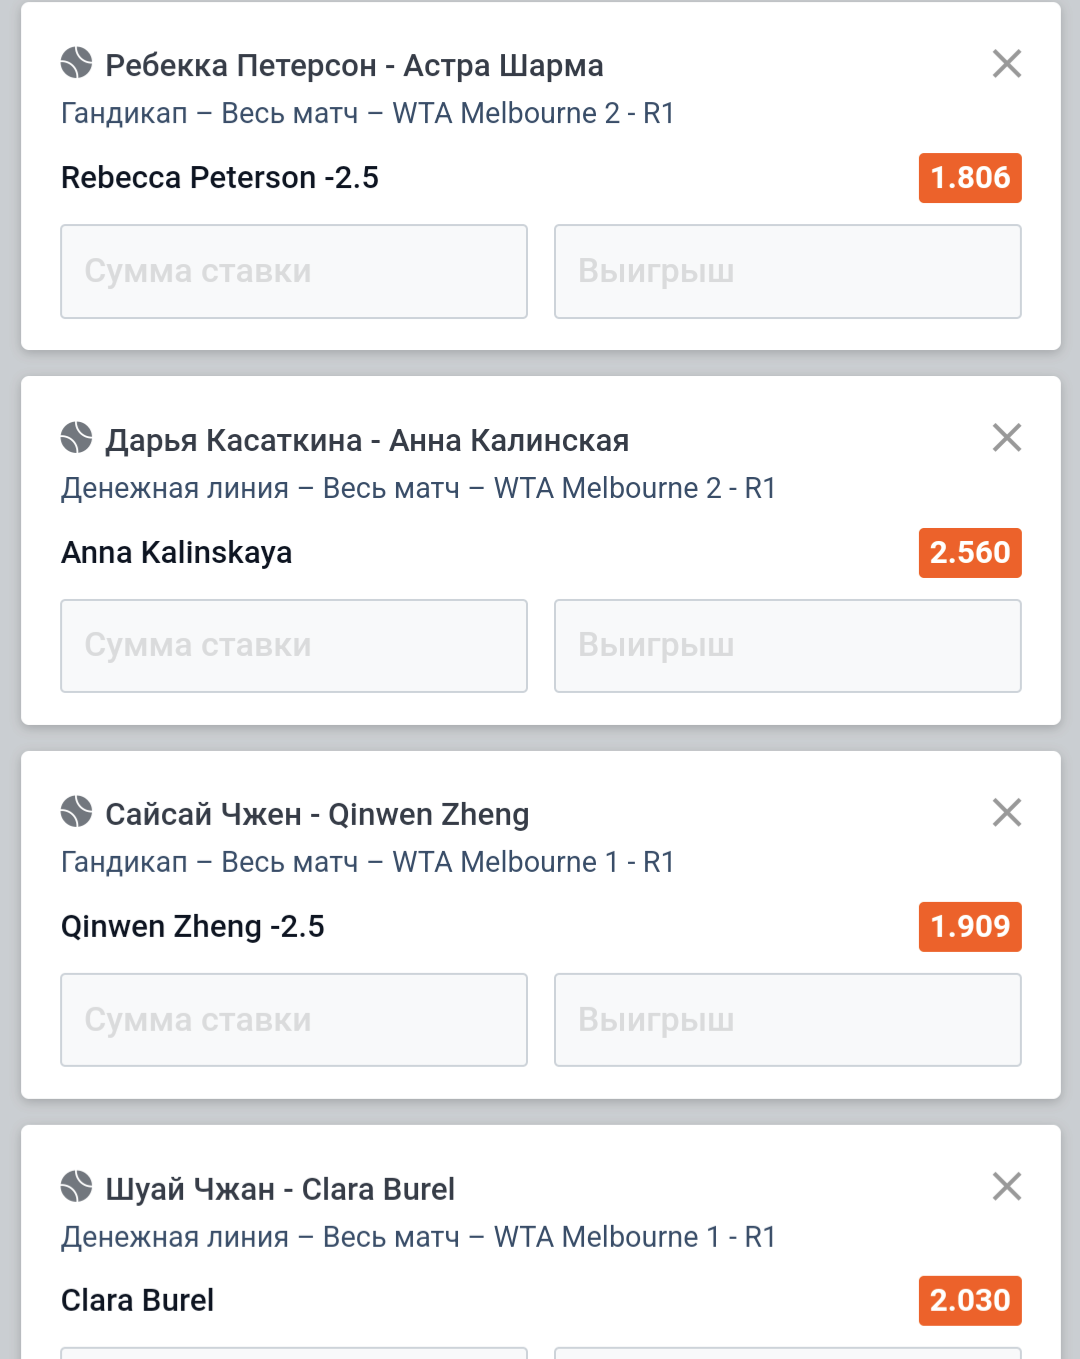Remove the Clara Burel bet
The width and height of the screenshot is (1080, 1359).
[x=1006, y=1187]
